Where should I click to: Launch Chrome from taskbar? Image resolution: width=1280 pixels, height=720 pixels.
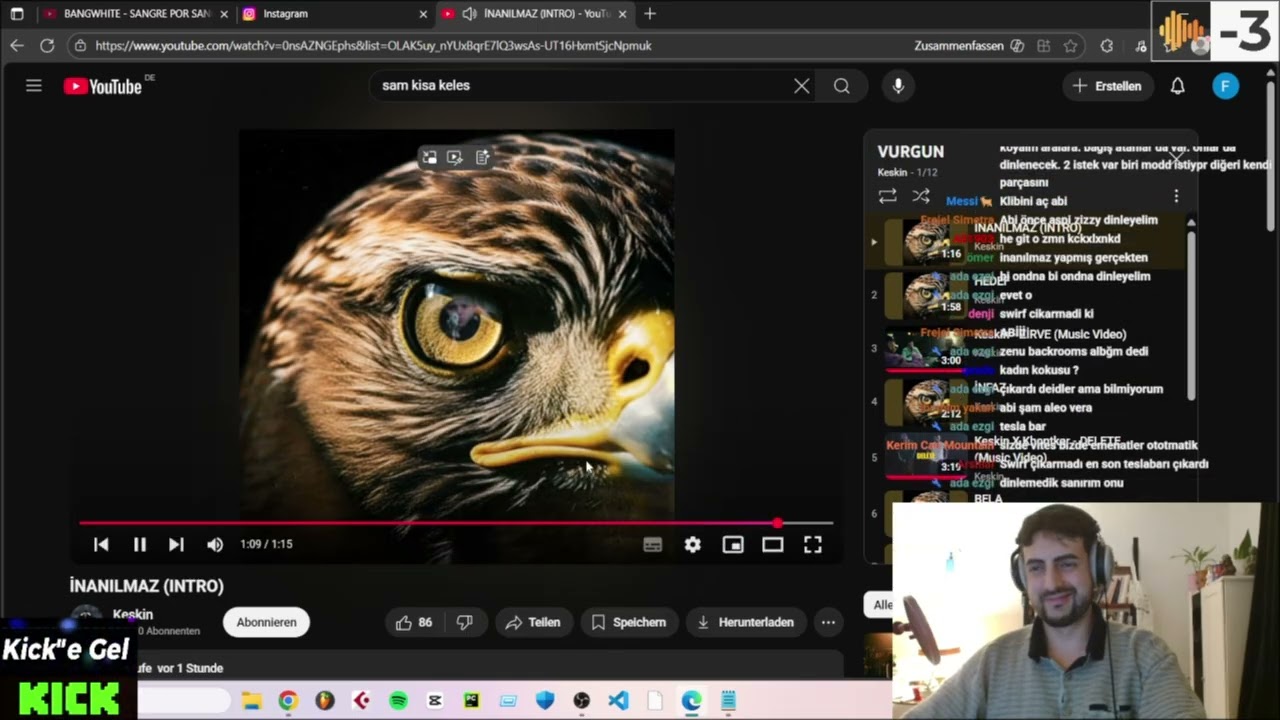[288, 701]
